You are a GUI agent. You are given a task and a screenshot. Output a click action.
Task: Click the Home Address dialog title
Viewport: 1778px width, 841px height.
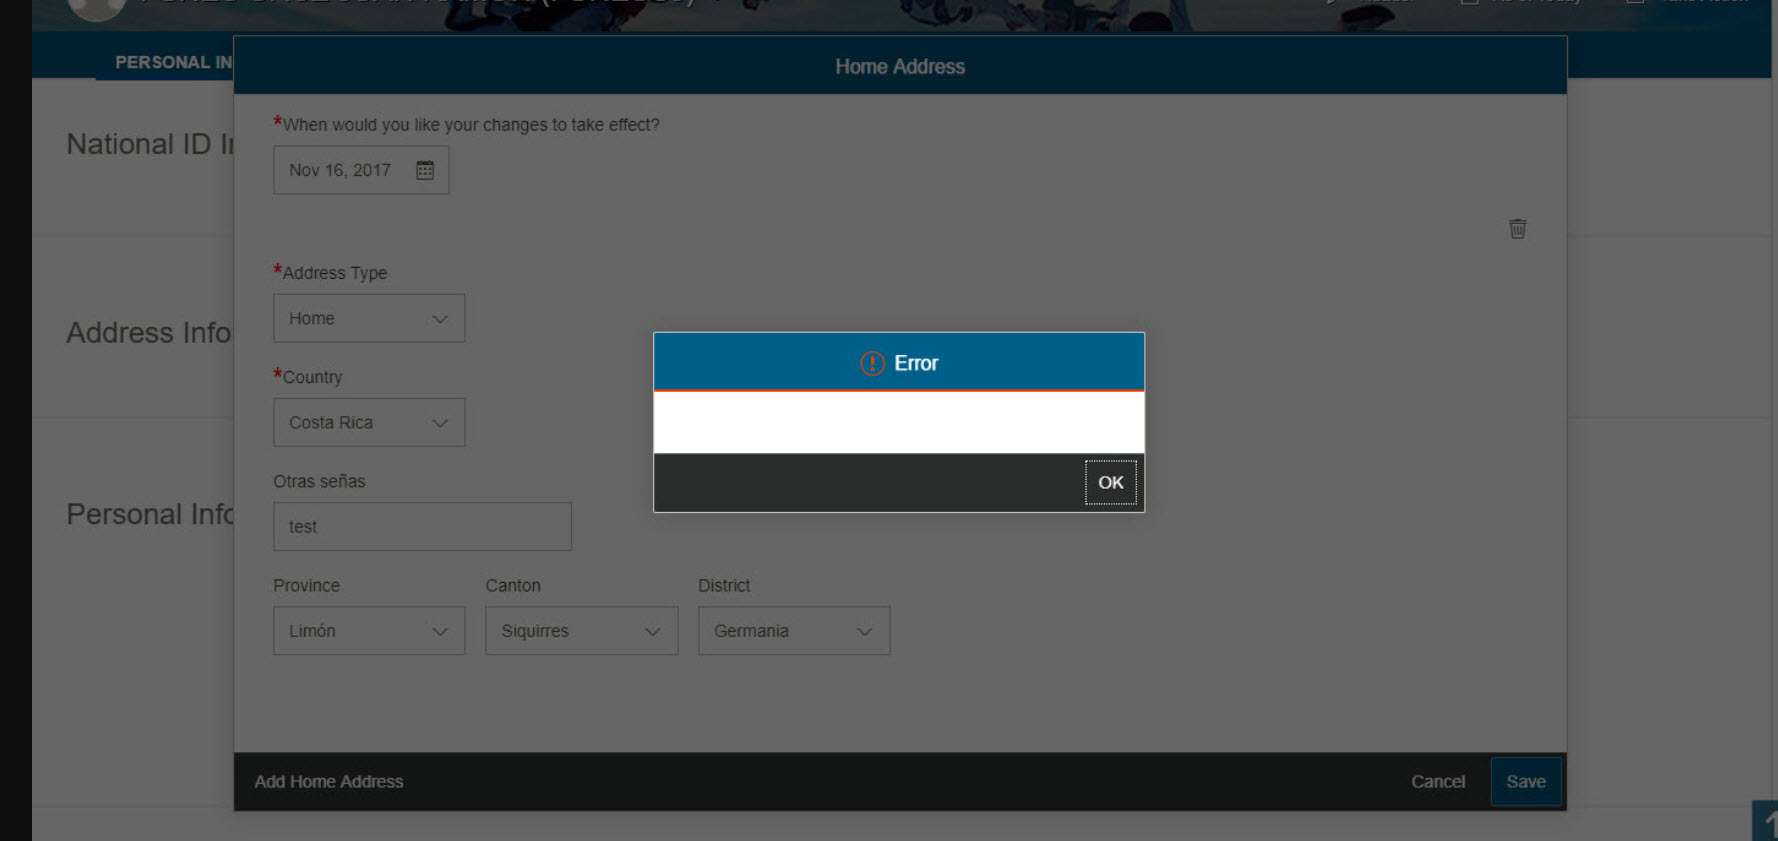coord(900,67)
